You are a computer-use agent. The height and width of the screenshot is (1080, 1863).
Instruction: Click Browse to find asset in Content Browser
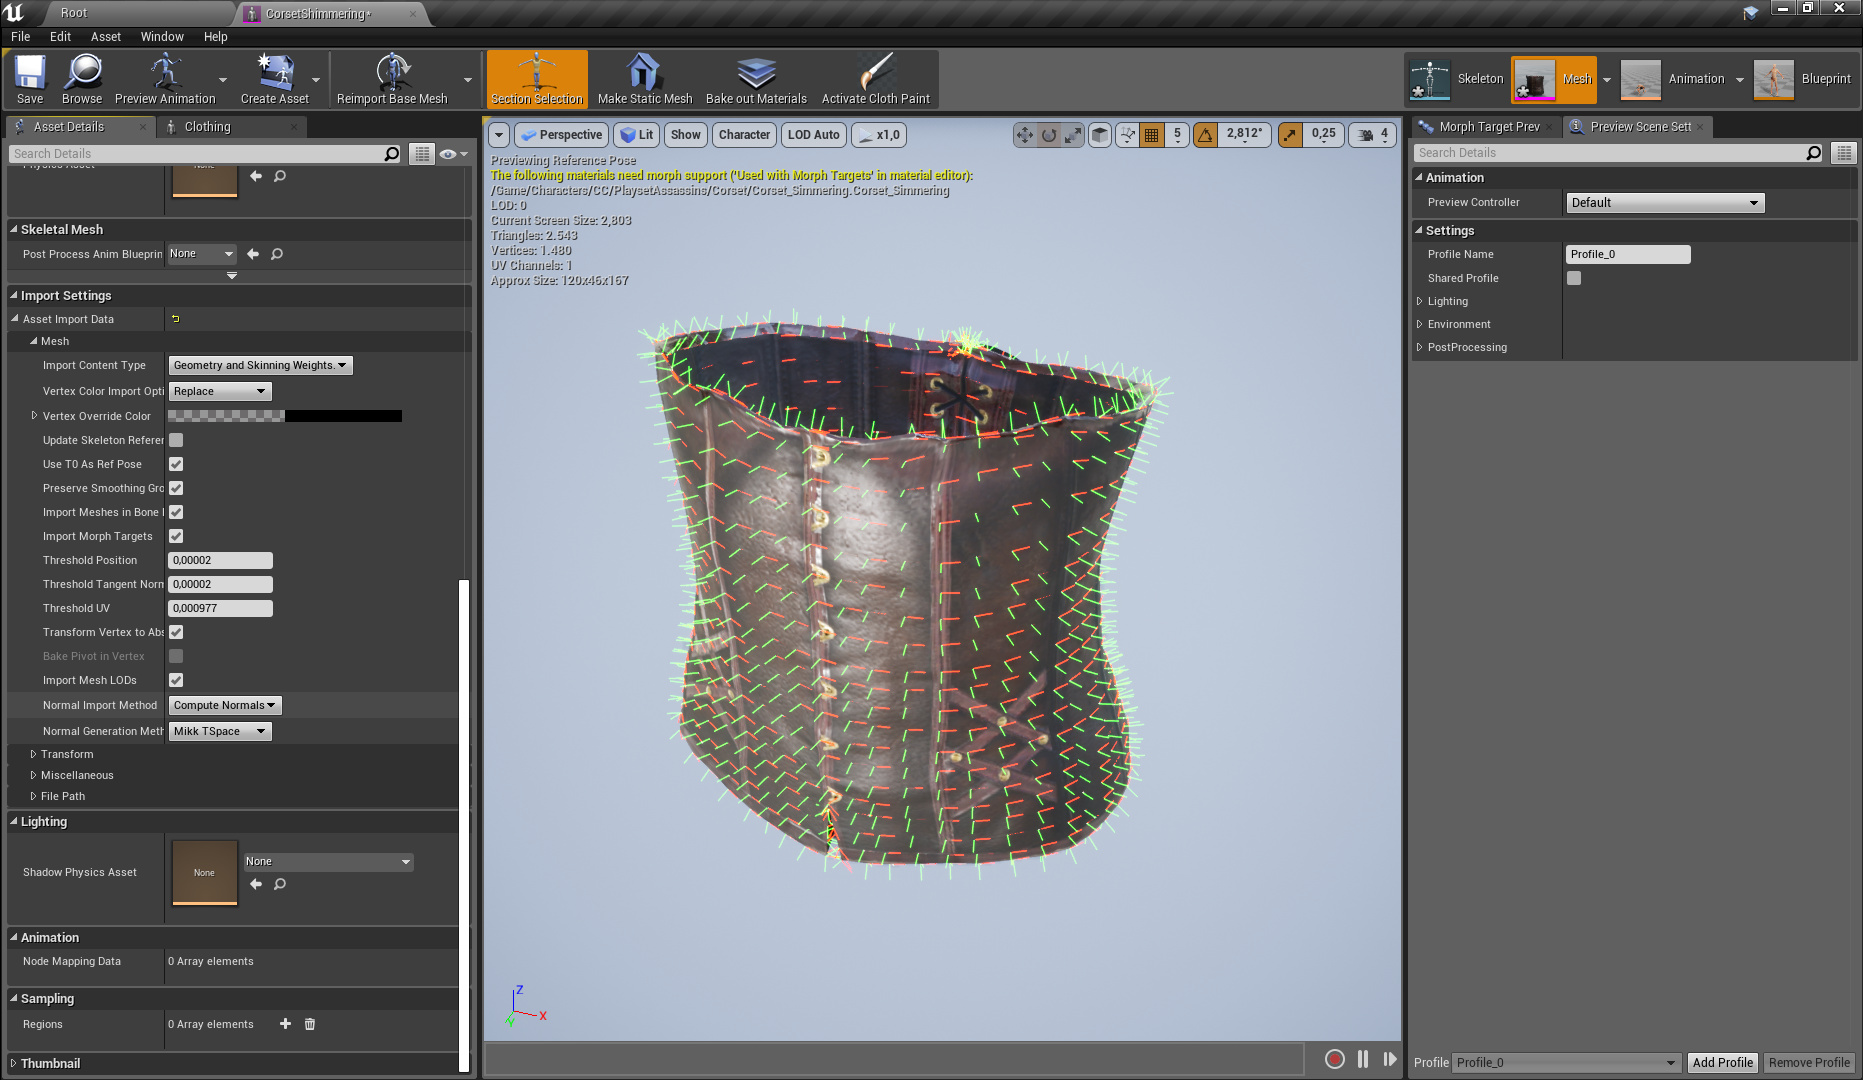[82, 79]
